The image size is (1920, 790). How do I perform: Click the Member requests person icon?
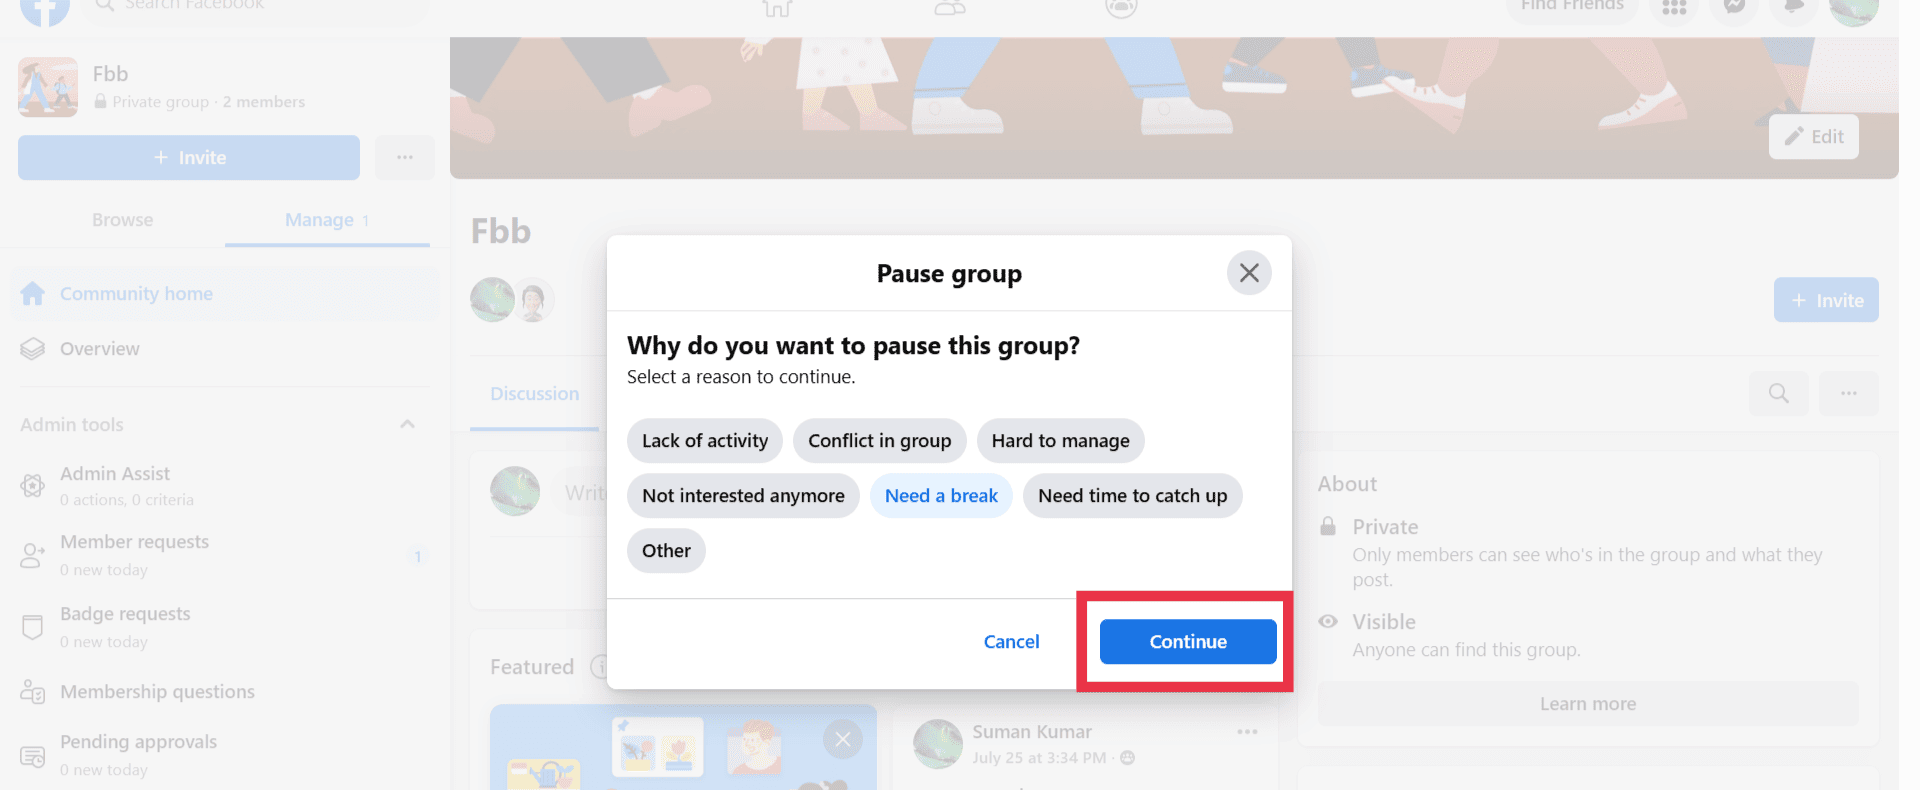[x=33, y=555]
